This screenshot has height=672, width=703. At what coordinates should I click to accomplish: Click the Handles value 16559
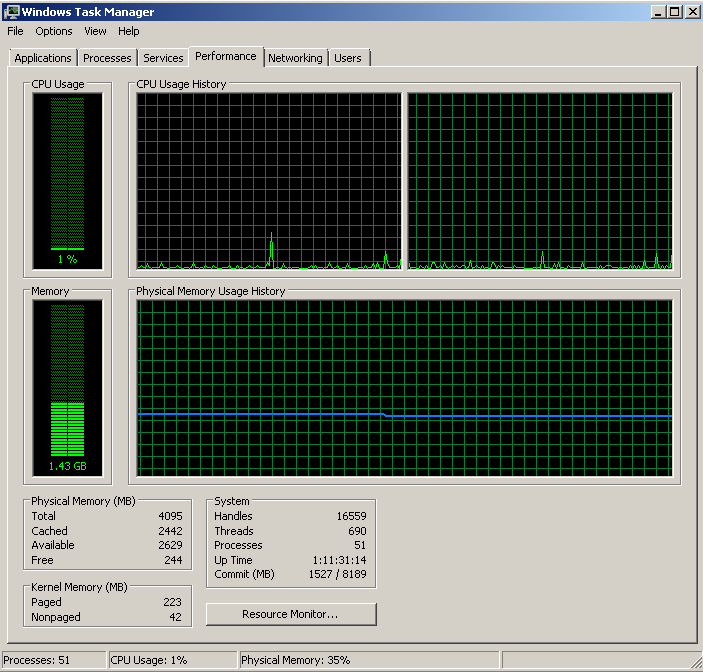click(x=352, y=516)
